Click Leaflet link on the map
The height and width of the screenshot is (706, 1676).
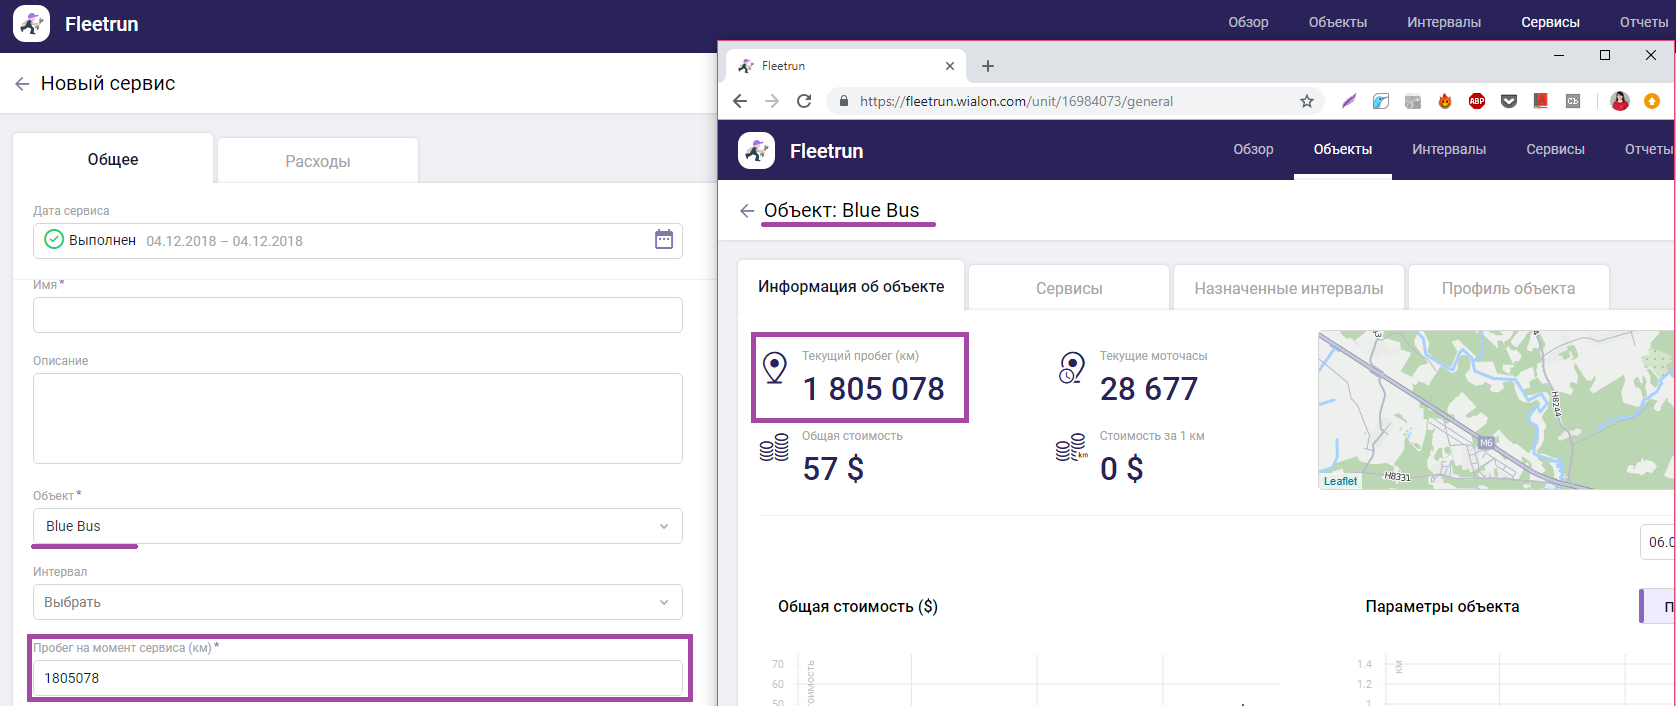1340,481
